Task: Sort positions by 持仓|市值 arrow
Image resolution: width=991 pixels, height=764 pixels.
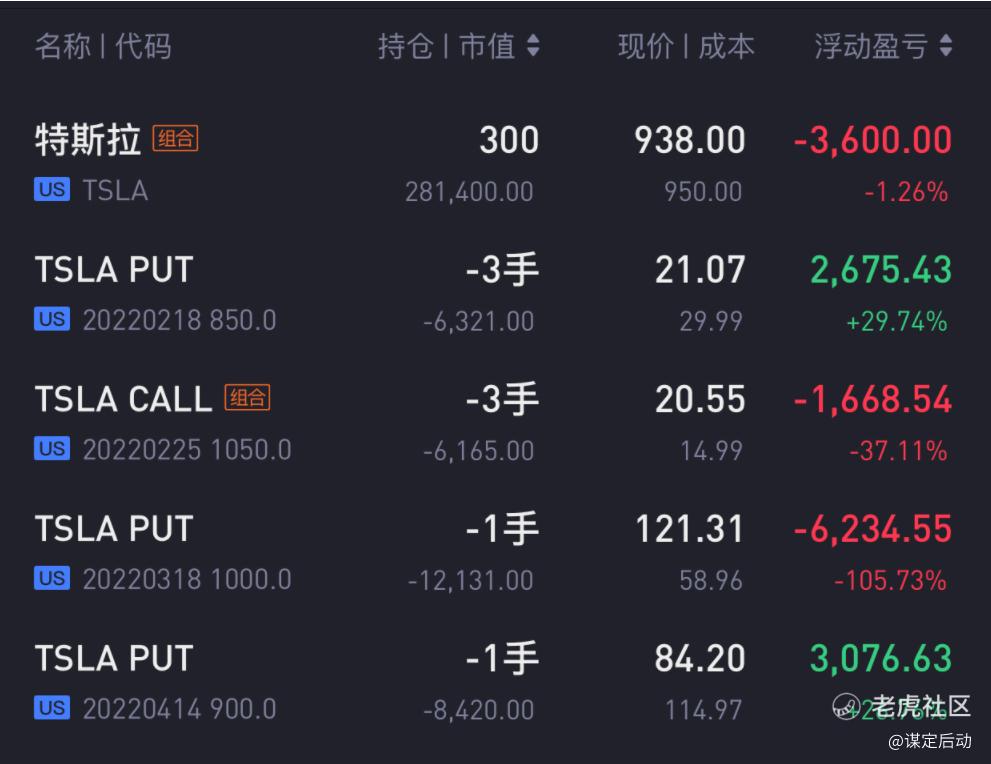Action: pyautogui.click(x=533, y=46)
